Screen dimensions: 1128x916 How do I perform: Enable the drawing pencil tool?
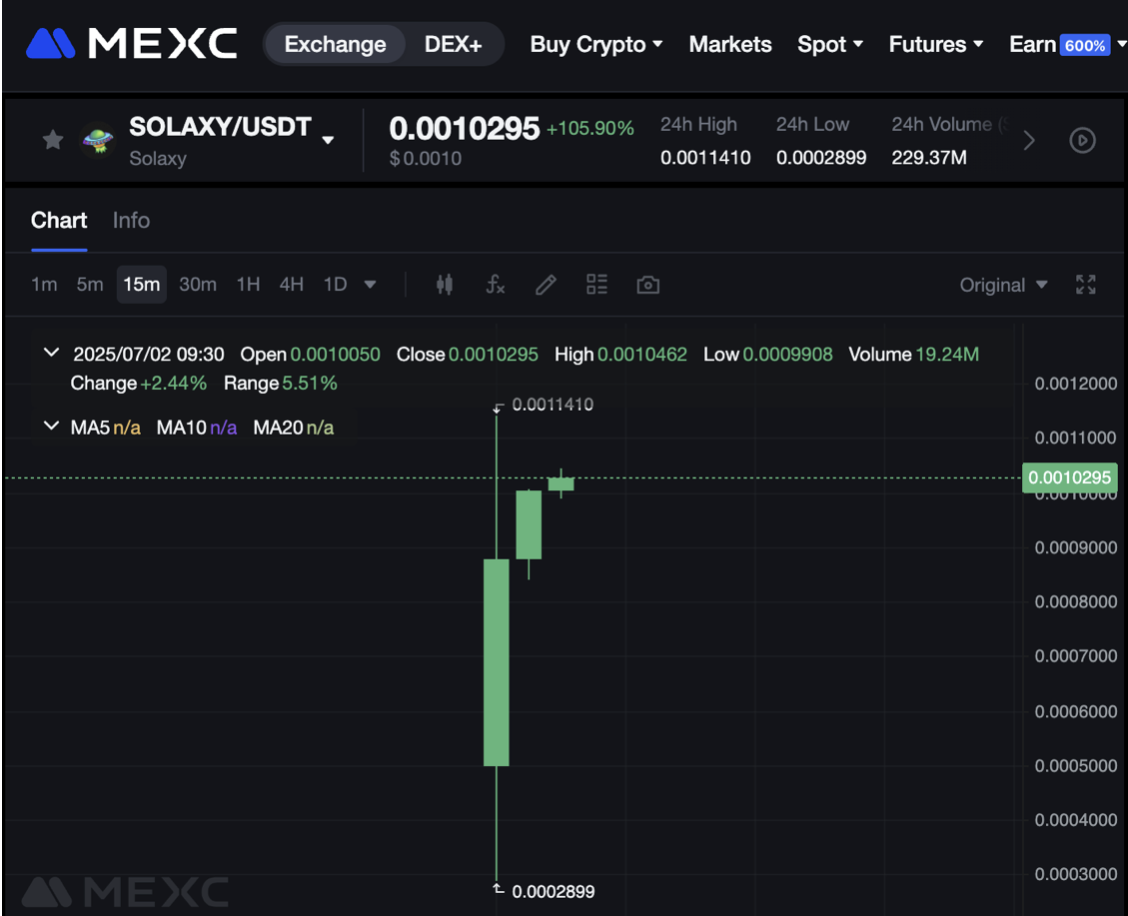click(546, 285)
